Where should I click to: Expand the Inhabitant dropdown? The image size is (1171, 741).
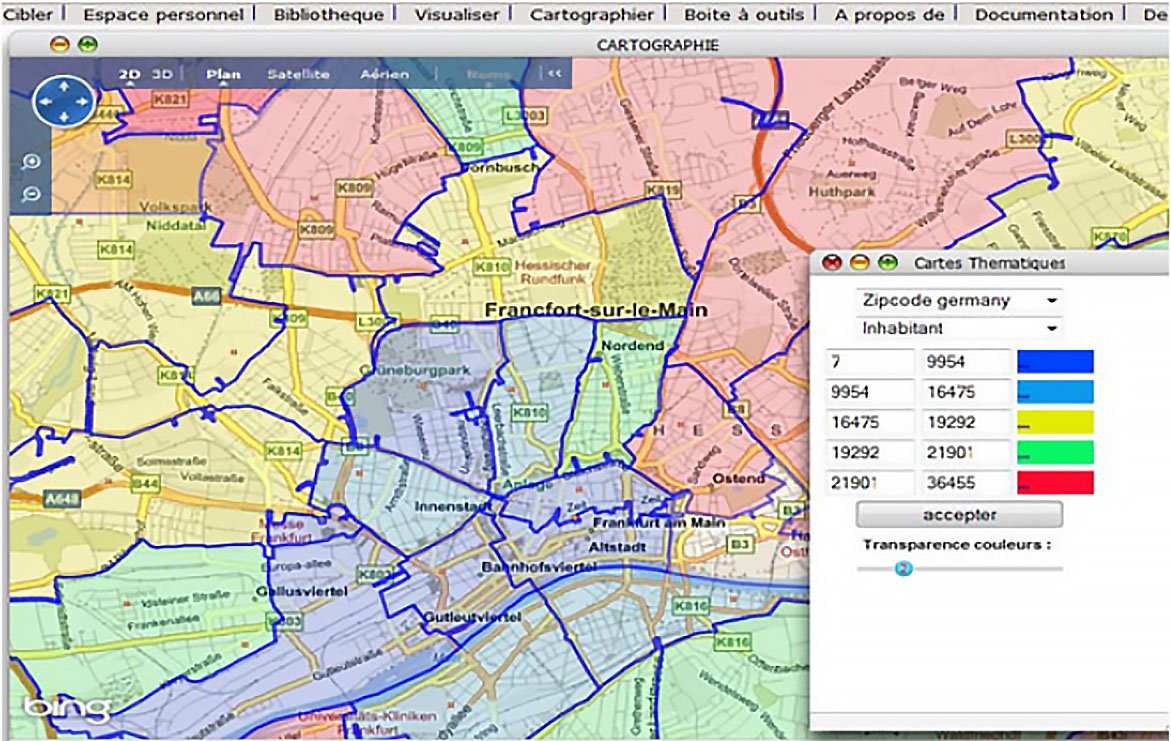pos(959,328)
